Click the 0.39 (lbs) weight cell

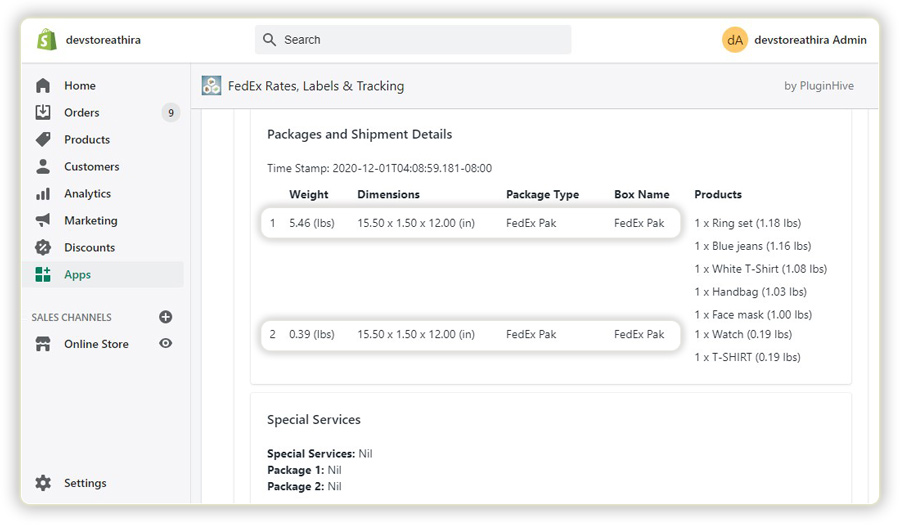click(x=312, y=335)
